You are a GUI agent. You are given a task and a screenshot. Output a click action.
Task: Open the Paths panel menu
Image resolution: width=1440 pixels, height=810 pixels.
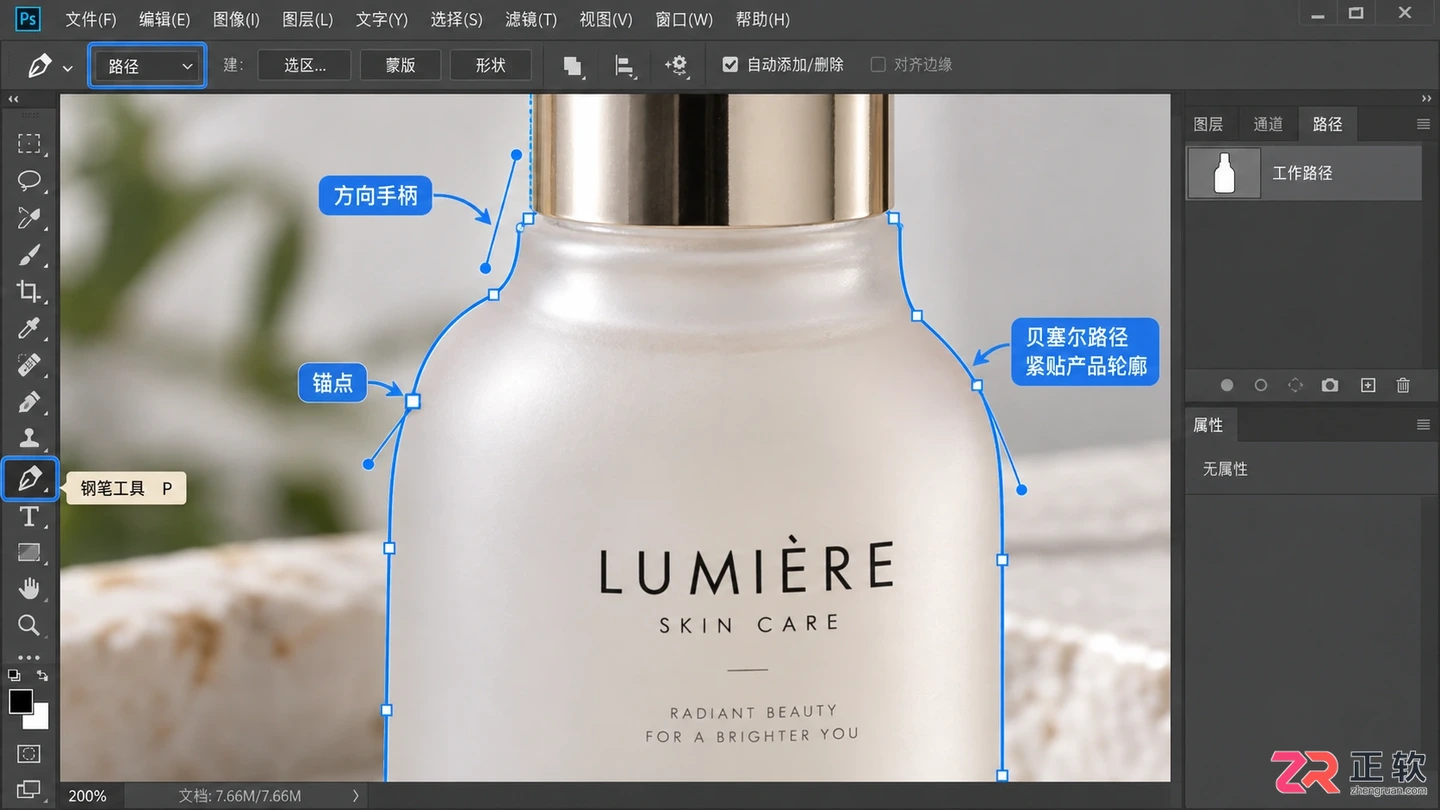(1423, 124)
